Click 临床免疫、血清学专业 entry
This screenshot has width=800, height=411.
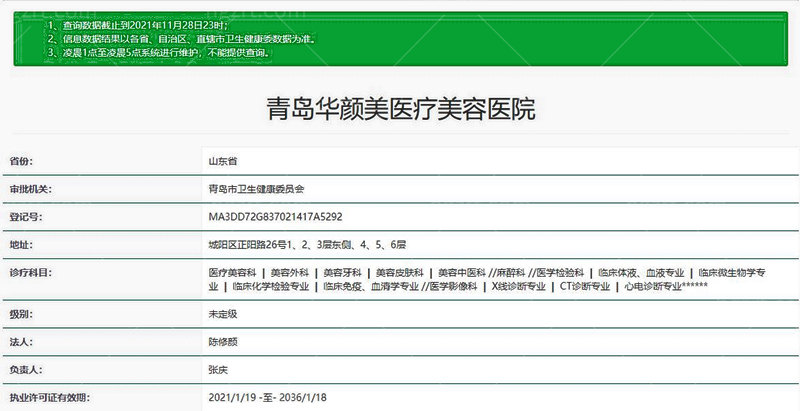tap(371, 286)
